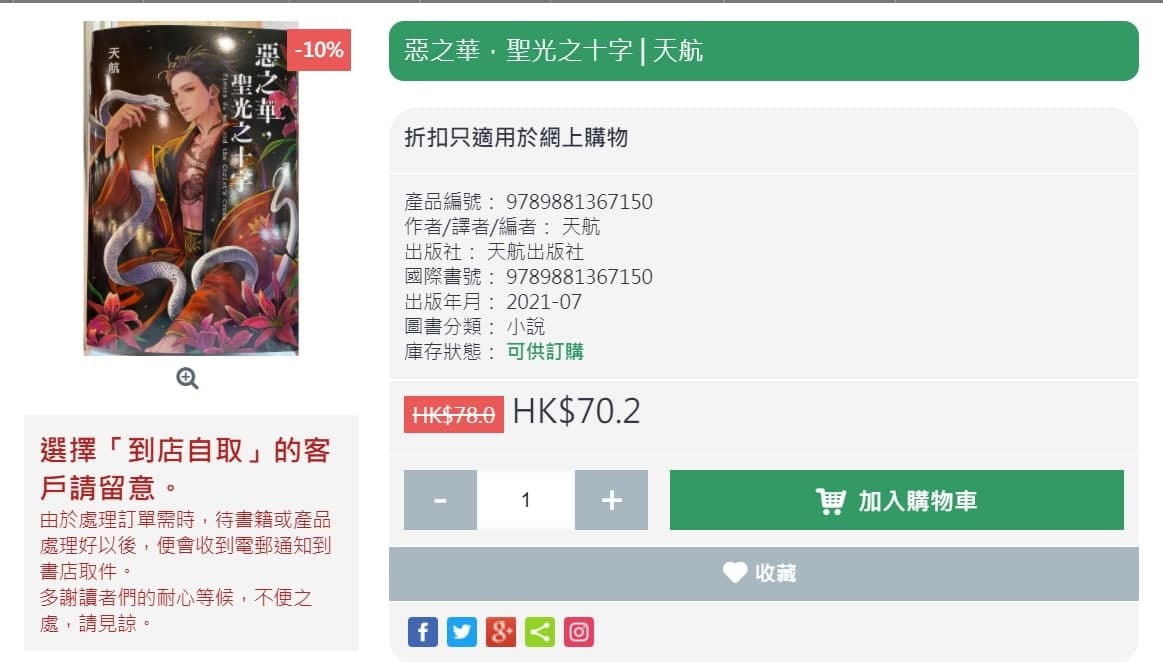Increase quantity with the plus button

click(x=611, y=500)
